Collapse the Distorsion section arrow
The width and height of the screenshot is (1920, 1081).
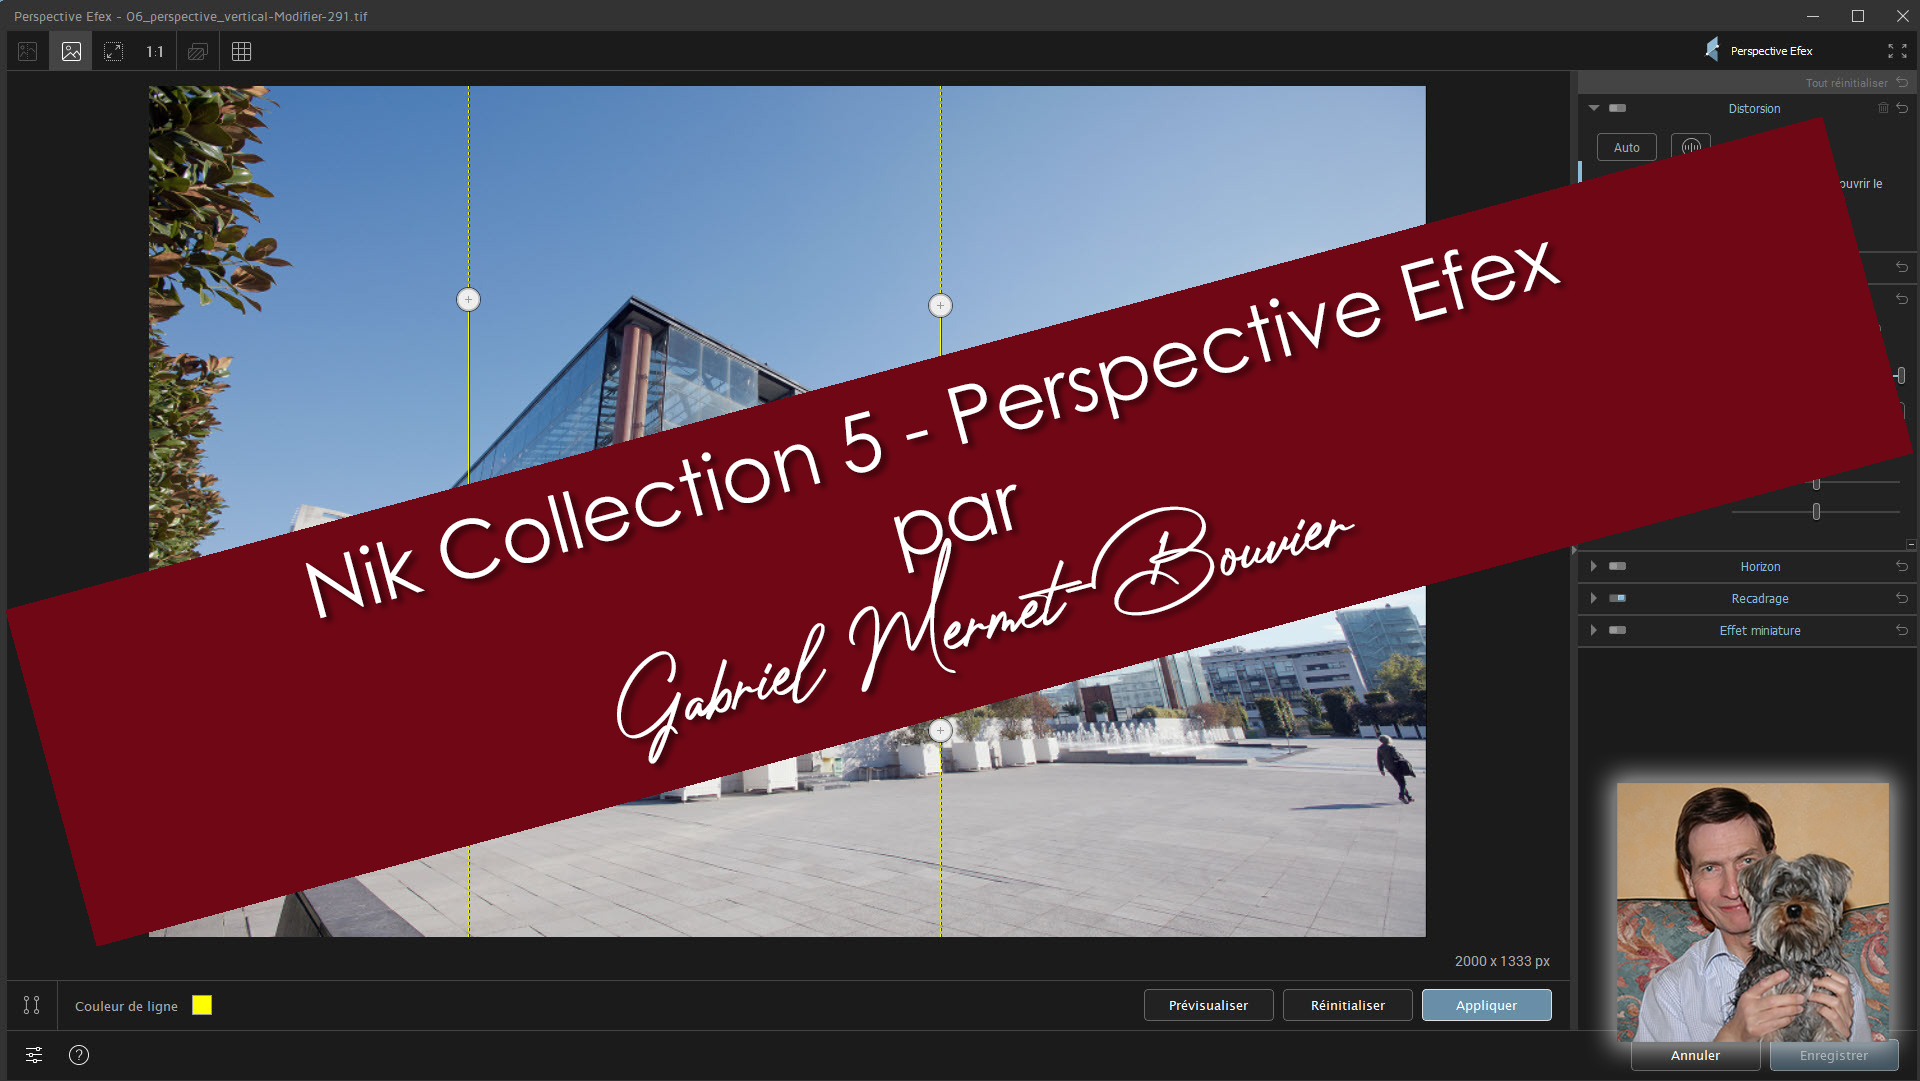coord(1594,108)
